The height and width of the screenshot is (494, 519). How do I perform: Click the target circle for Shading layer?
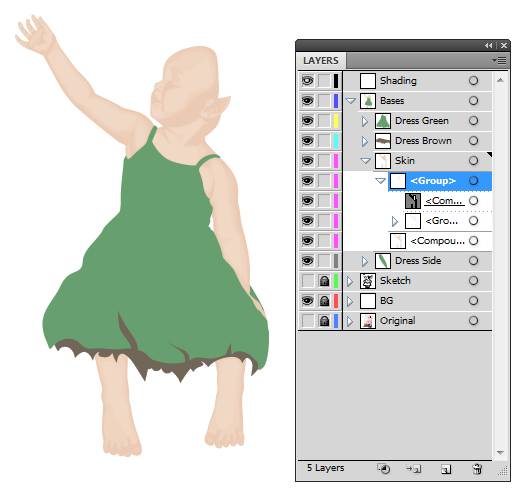[x=473, y=81]
